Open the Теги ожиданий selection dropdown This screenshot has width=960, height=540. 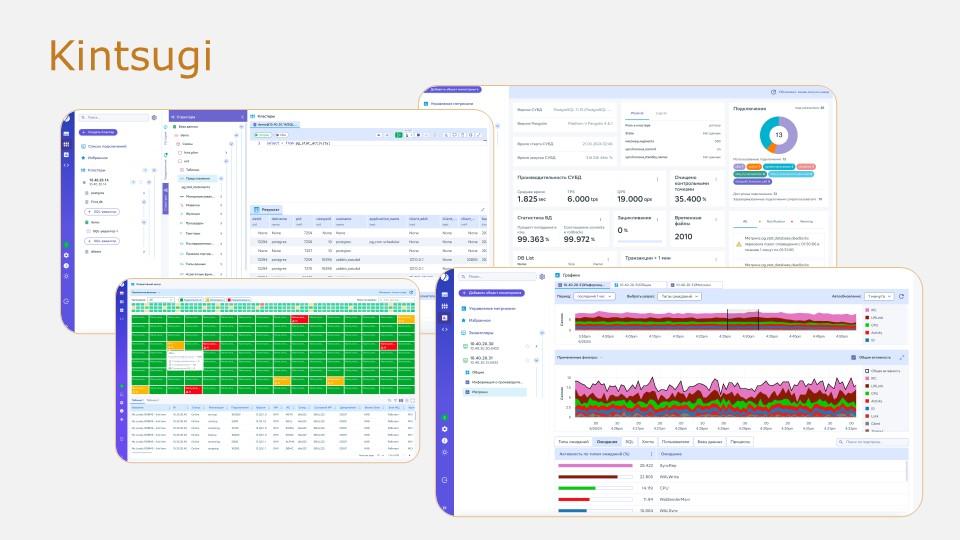(x=678, y=296)
